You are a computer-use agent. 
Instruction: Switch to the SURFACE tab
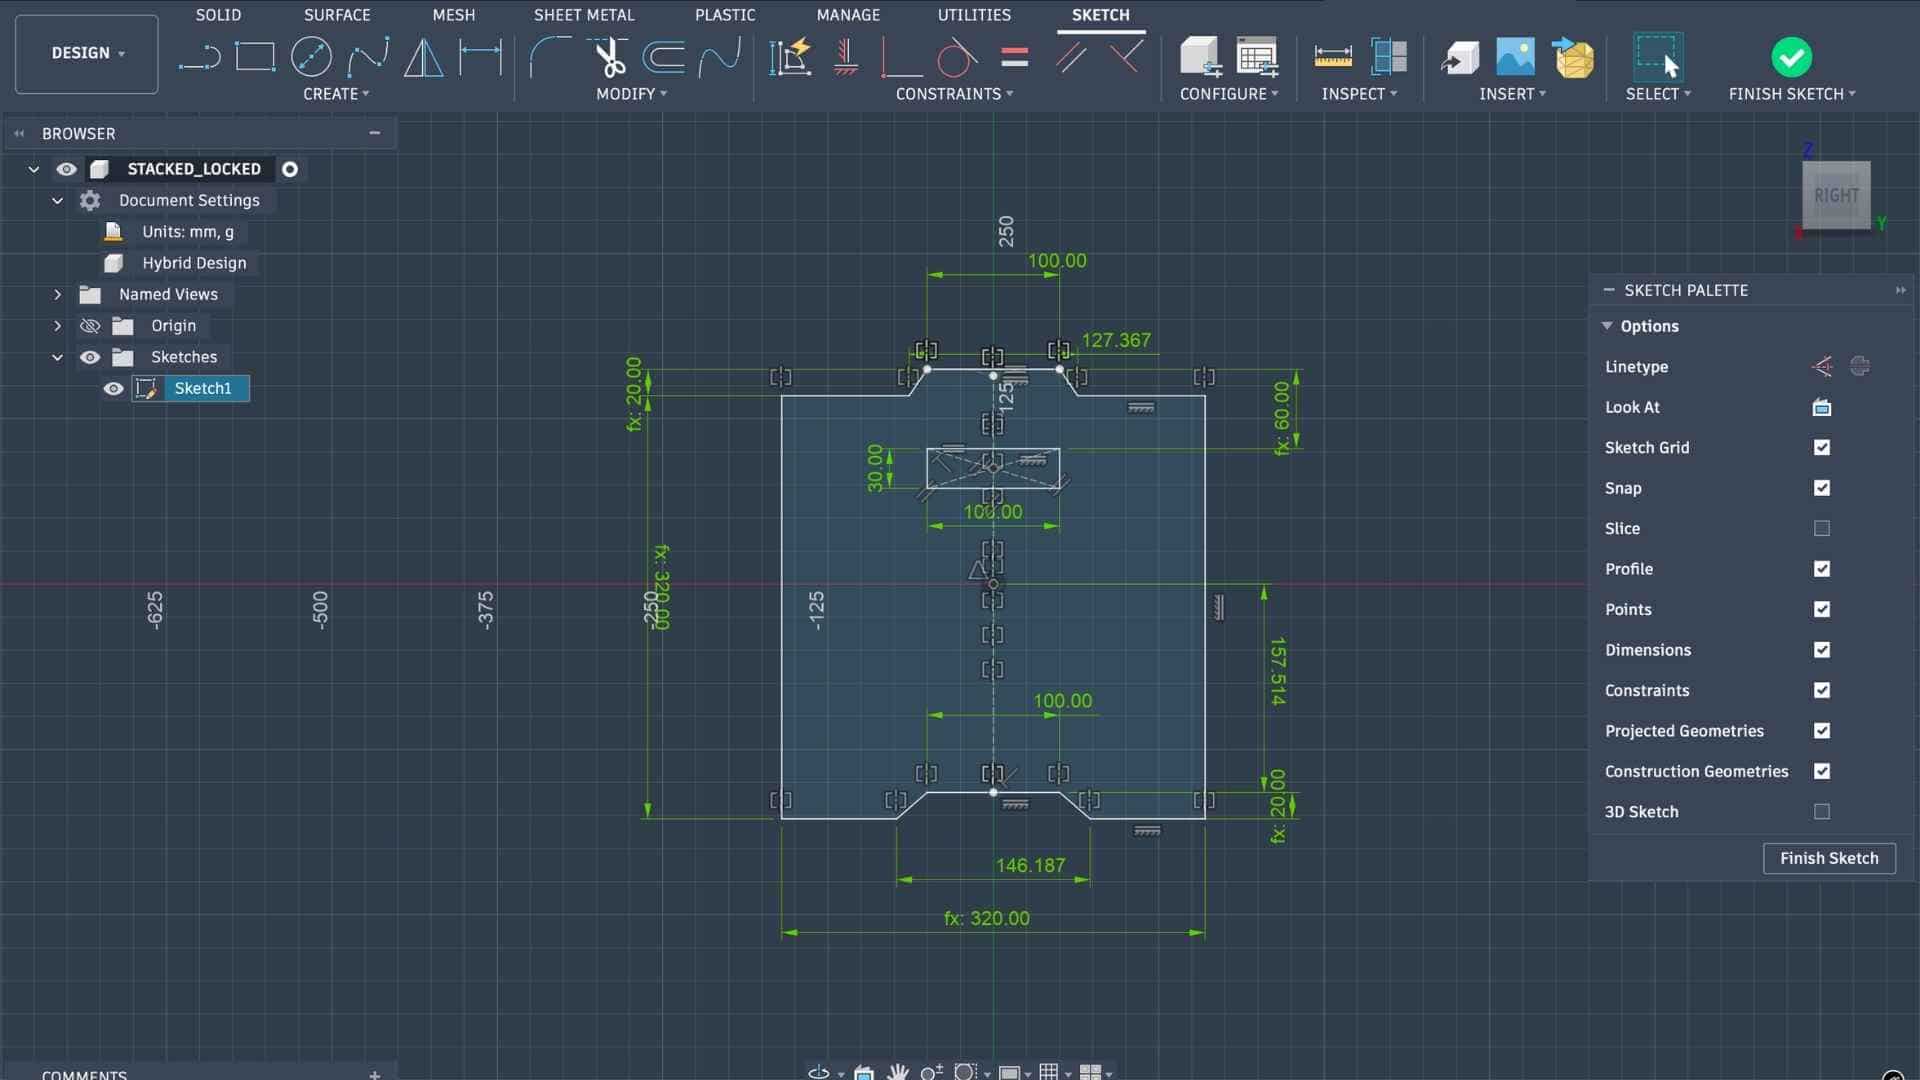click(x=337, y=15)
